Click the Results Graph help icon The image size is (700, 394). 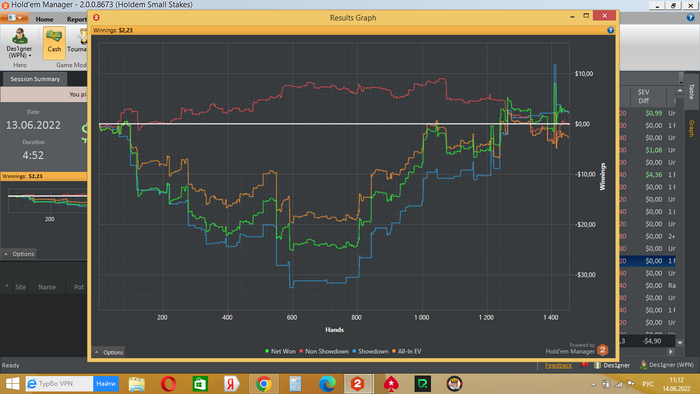click(610, 30)
